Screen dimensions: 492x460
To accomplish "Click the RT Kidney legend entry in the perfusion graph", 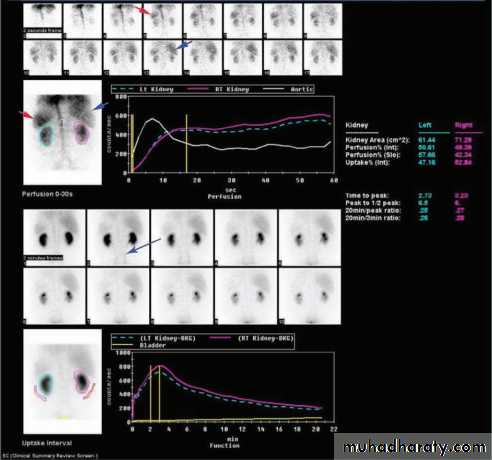I will (219, 89).
